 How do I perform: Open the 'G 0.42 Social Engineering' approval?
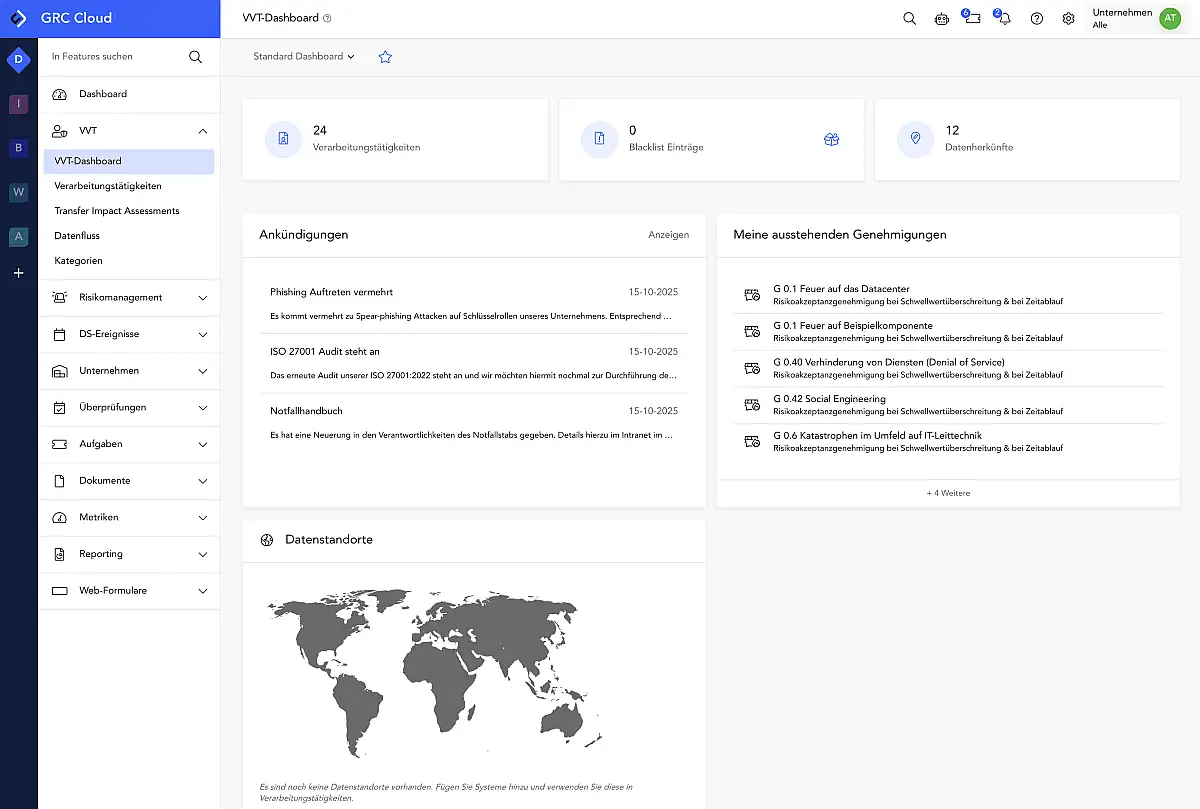829,399
